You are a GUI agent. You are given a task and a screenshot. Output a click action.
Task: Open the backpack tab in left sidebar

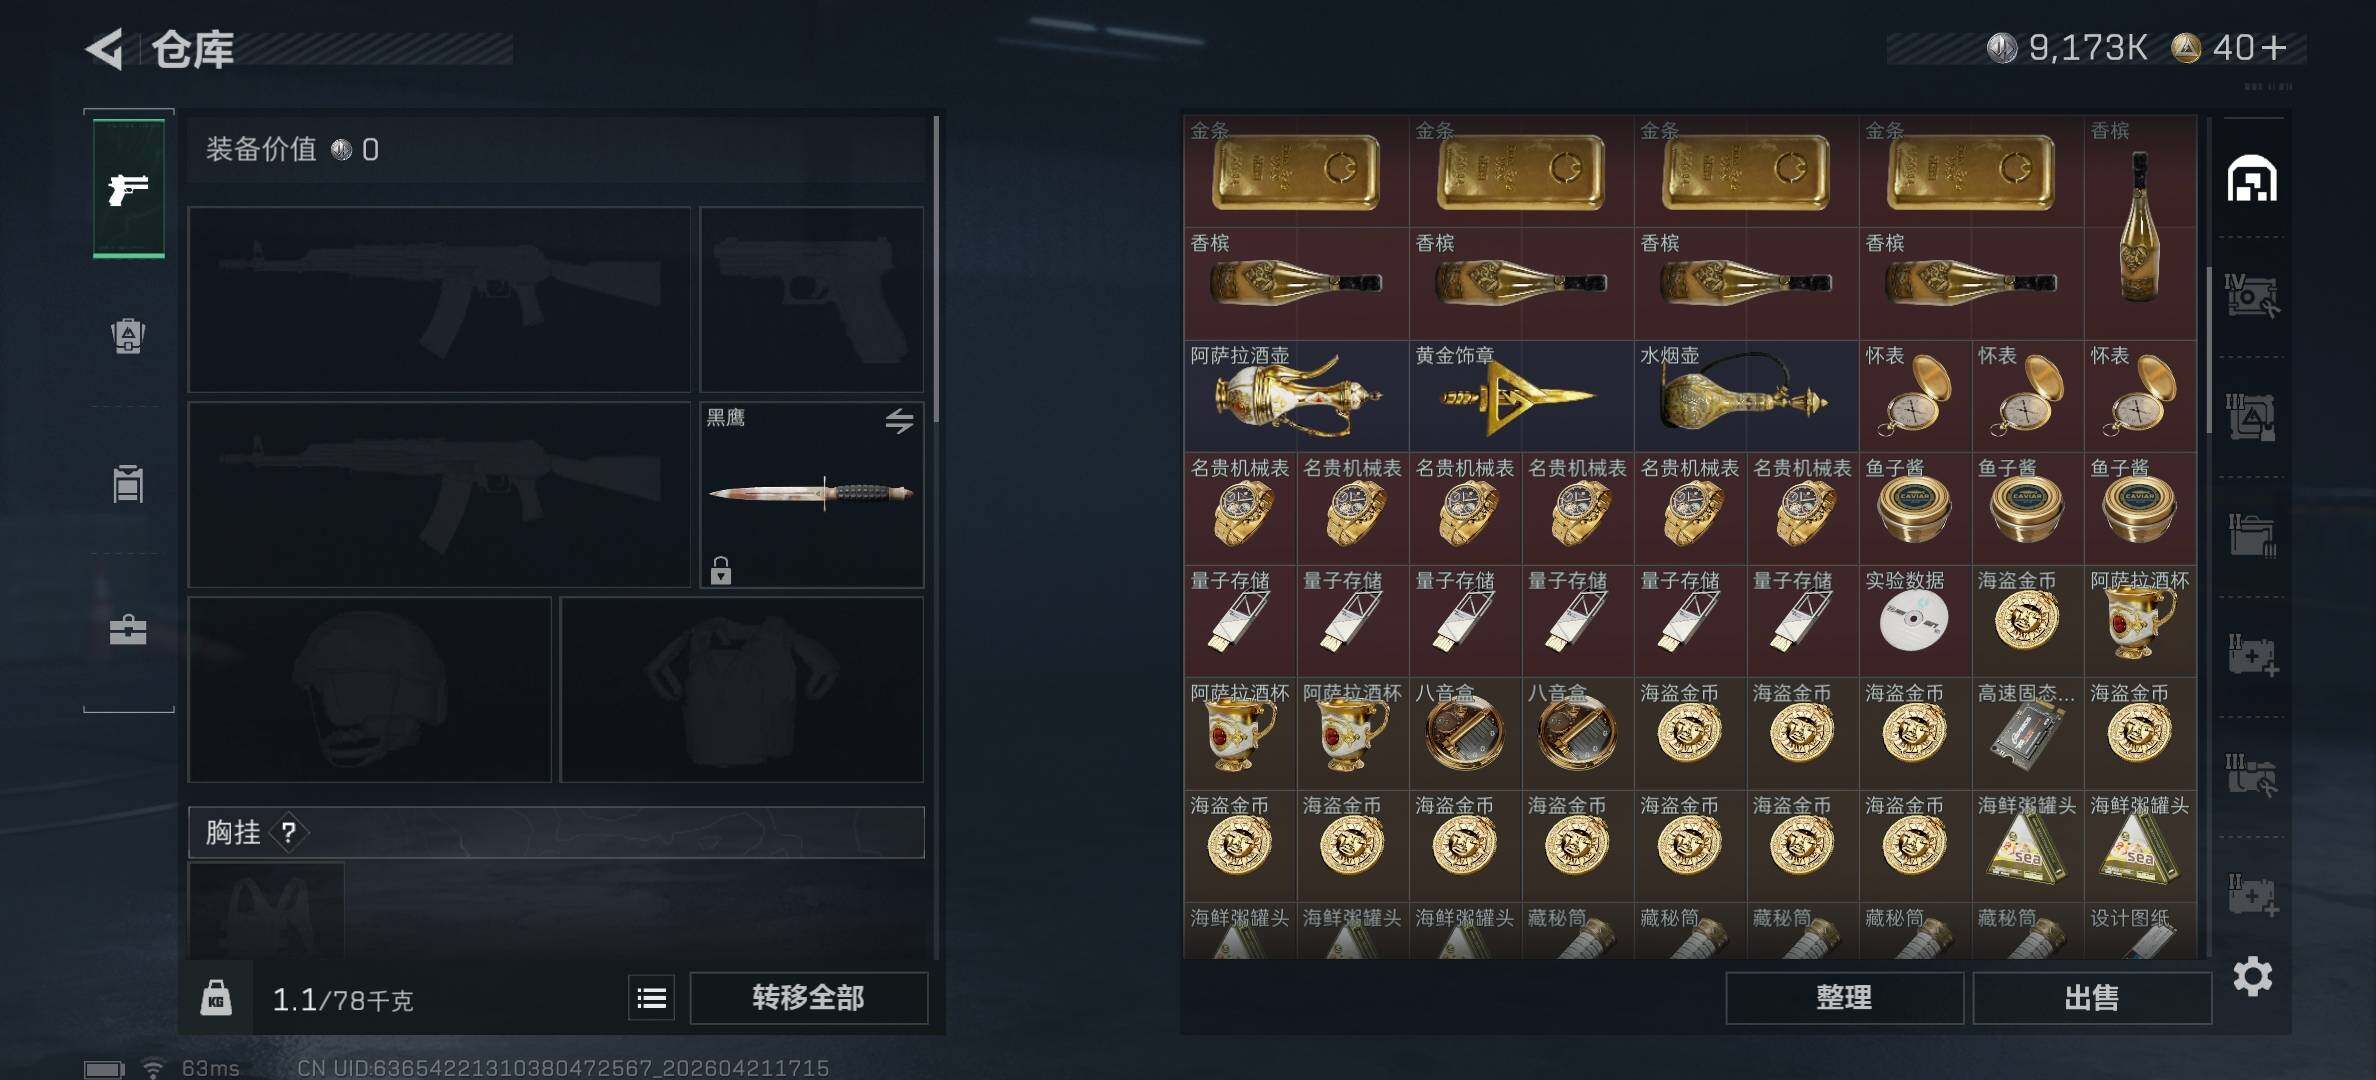(128, 335)
